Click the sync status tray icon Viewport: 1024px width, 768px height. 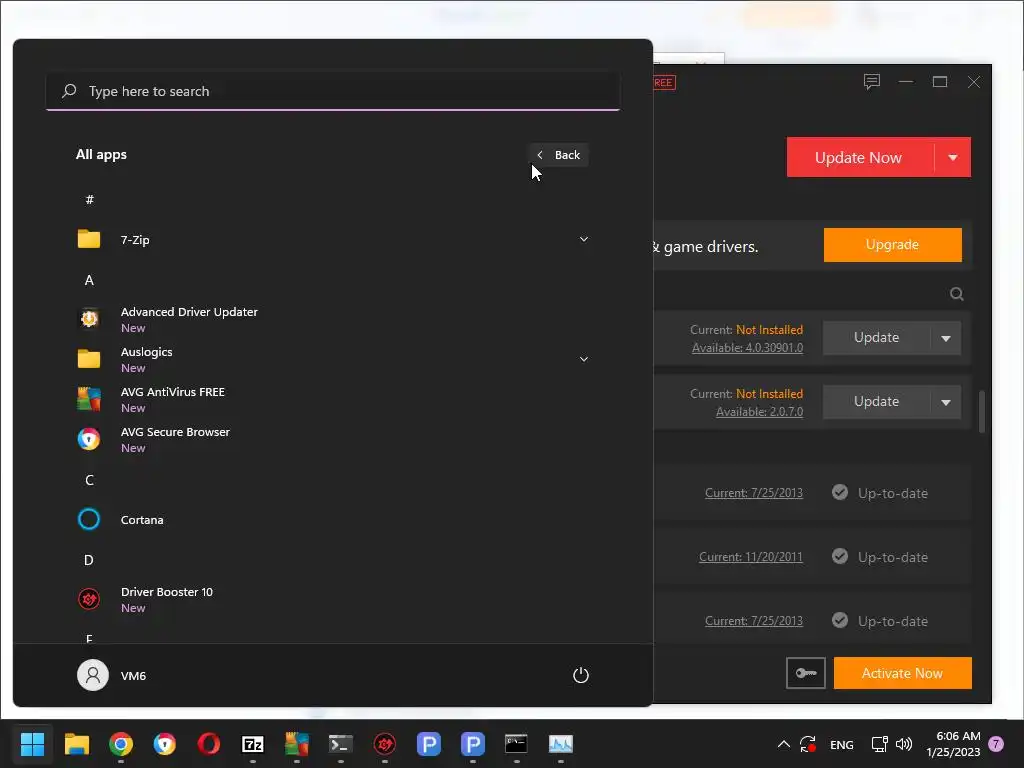coord(808,744)
